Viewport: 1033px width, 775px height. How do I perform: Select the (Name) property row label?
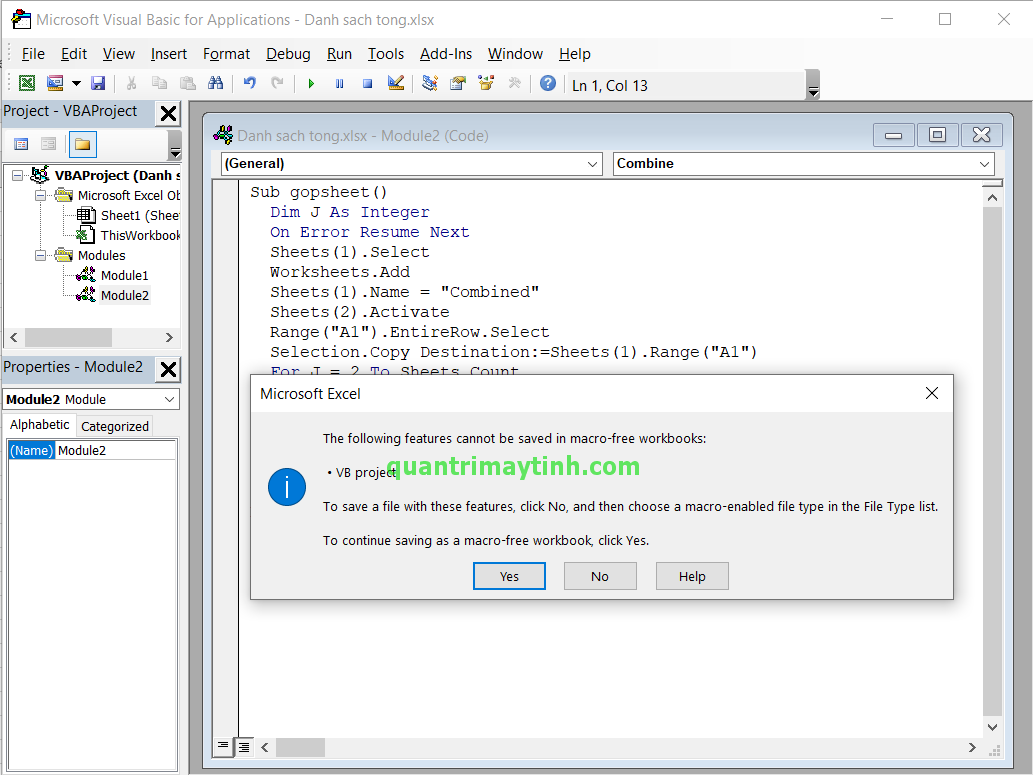point(32,451)
